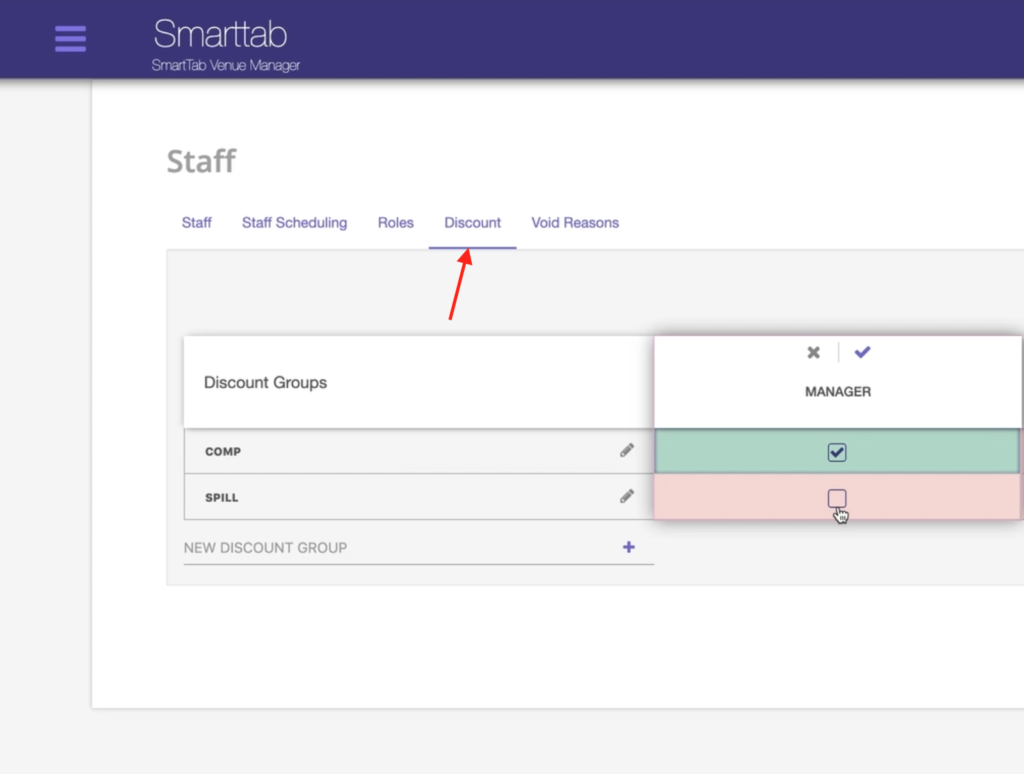Click the X icon to cancel manager changes

point(813,352)
